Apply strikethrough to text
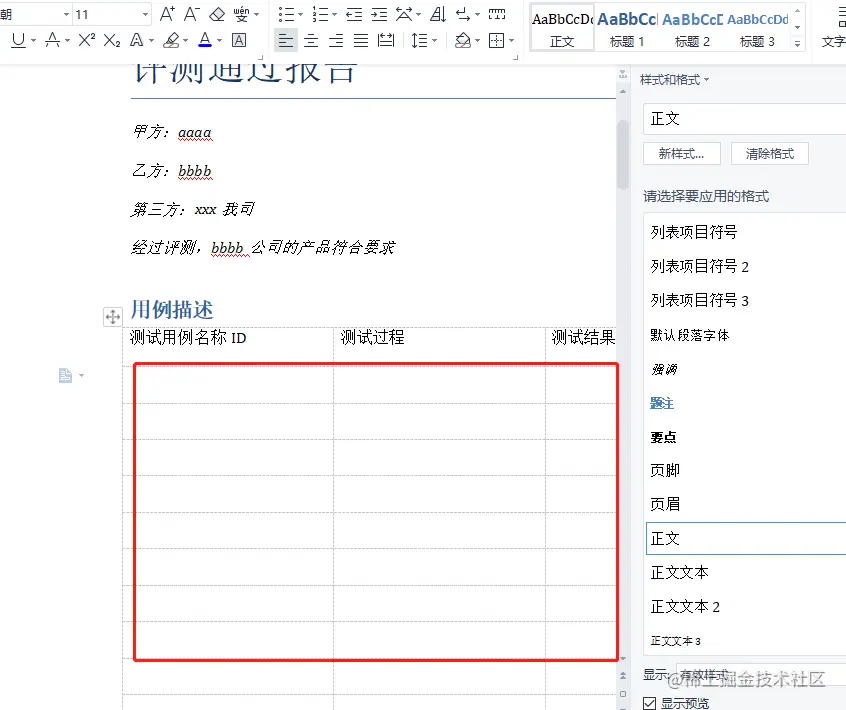846x710 pixels. click(x=52, y=40)
